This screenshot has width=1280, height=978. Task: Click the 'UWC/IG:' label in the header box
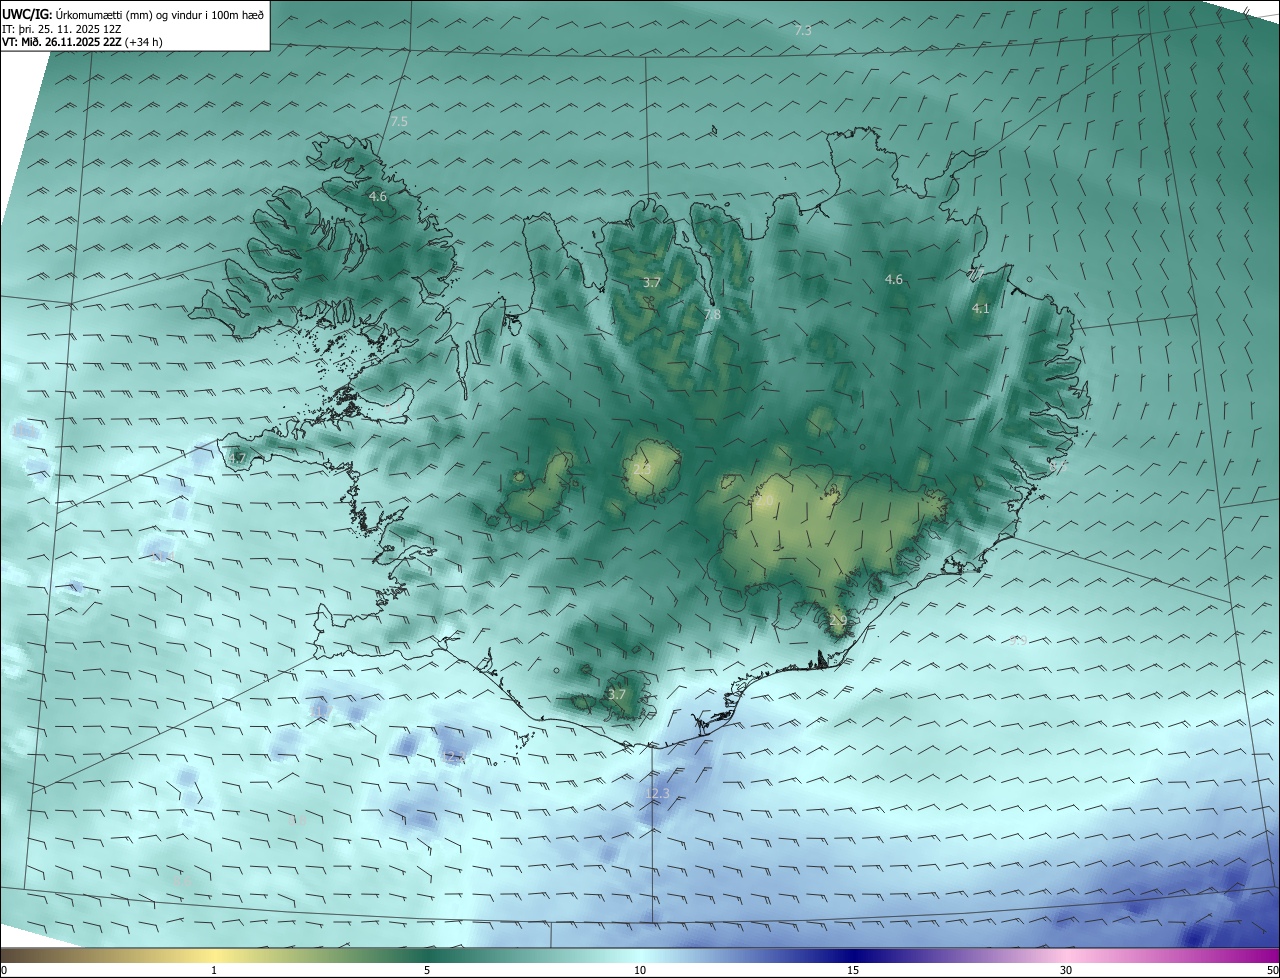tap(27, 14)
